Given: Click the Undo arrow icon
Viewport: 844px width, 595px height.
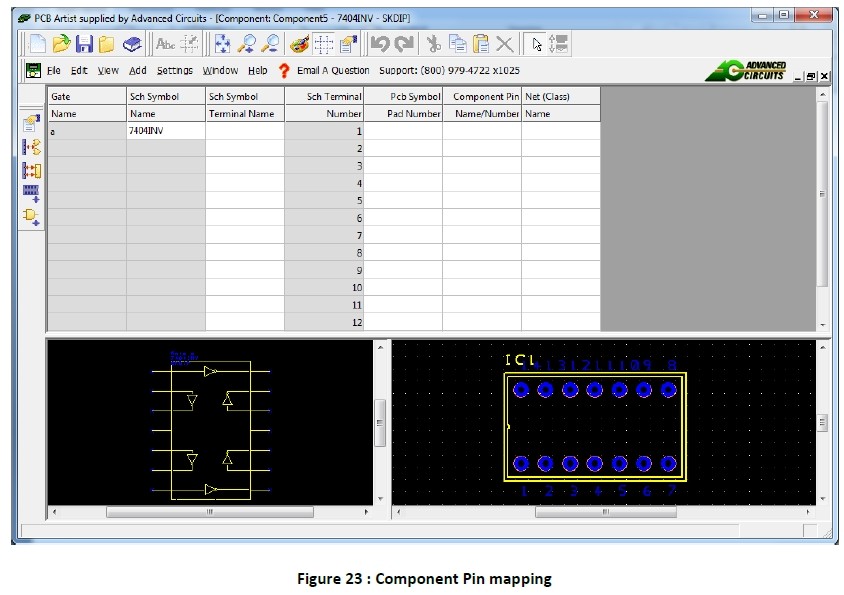Looking at the screenshot, I should click(379, 43).
